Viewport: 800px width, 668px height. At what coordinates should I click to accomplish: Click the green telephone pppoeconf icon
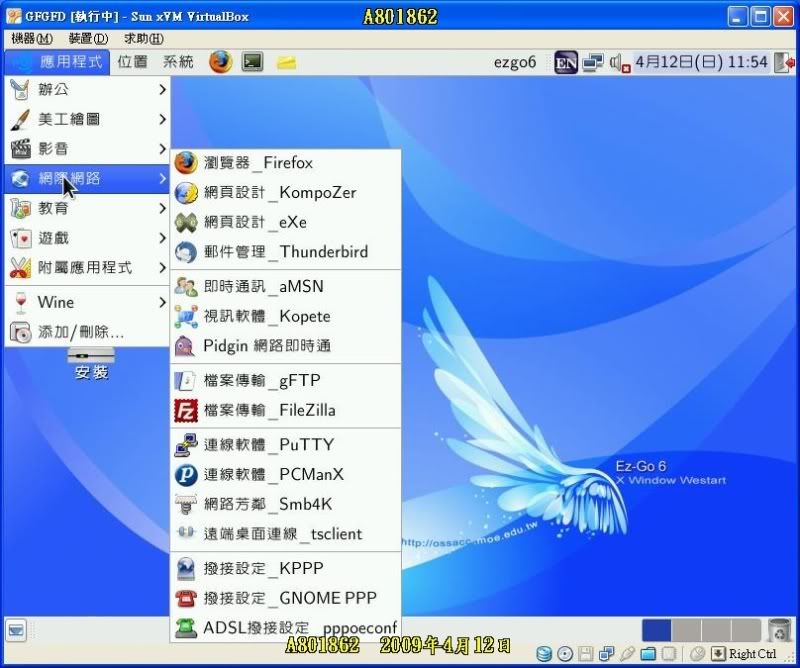pos(186,628)
